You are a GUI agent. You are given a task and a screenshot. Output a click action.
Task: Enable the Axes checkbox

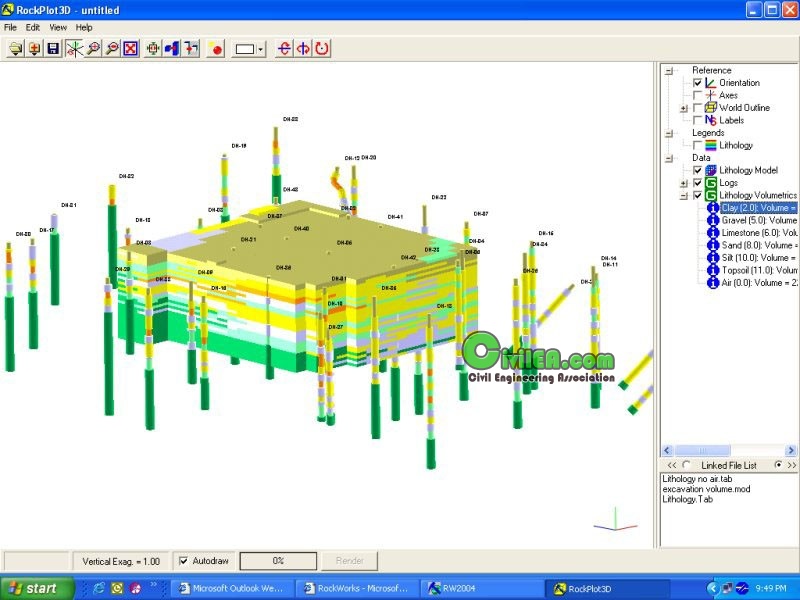[697, 95]
